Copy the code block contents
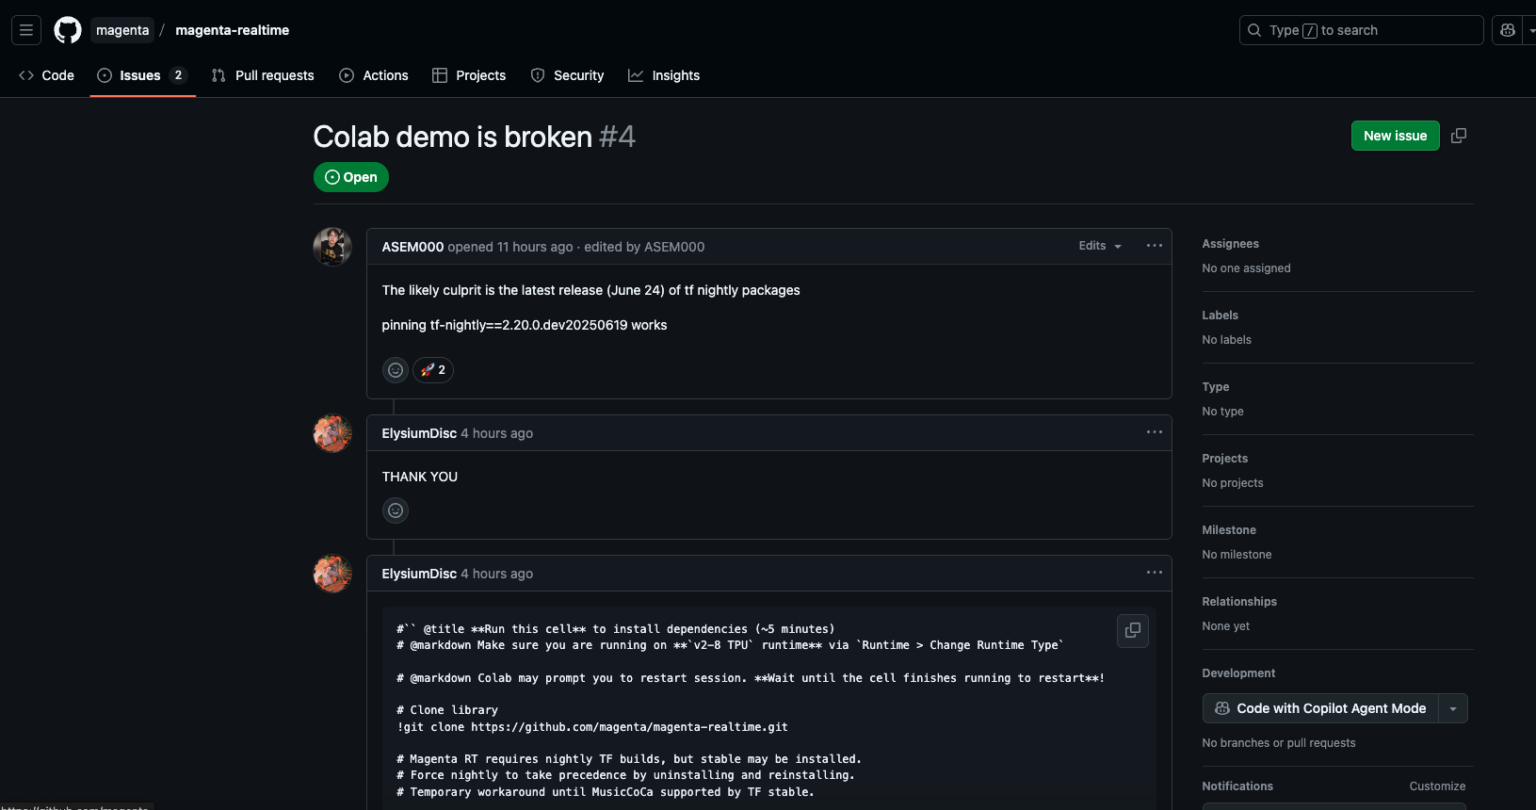This screenshot has height=810, width=1536. [1132, 630]
